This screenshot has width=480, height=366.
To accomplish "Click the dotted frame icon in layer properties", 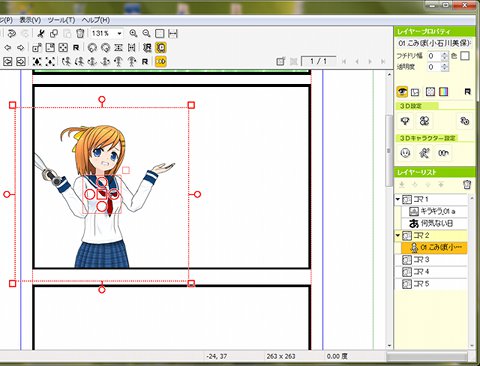I will click(x=430, y=92).
